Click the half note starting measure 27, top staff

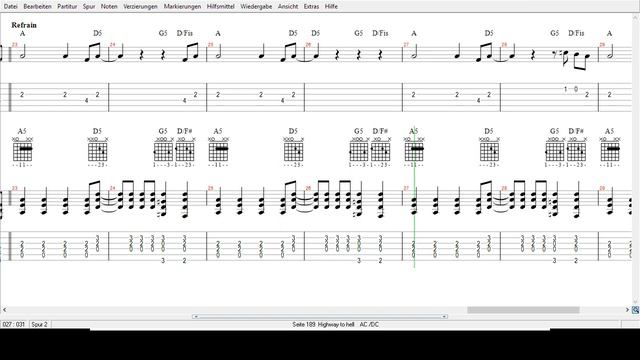[414, 51]
